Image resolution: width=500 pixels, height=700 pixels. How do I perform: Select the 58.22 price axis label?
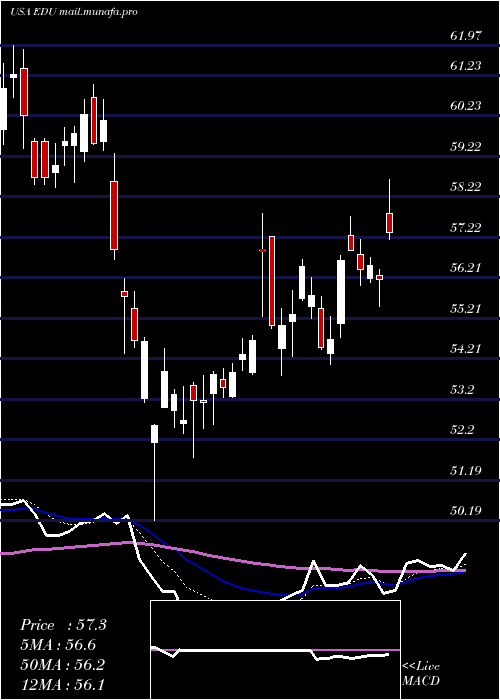coord(466,187)
